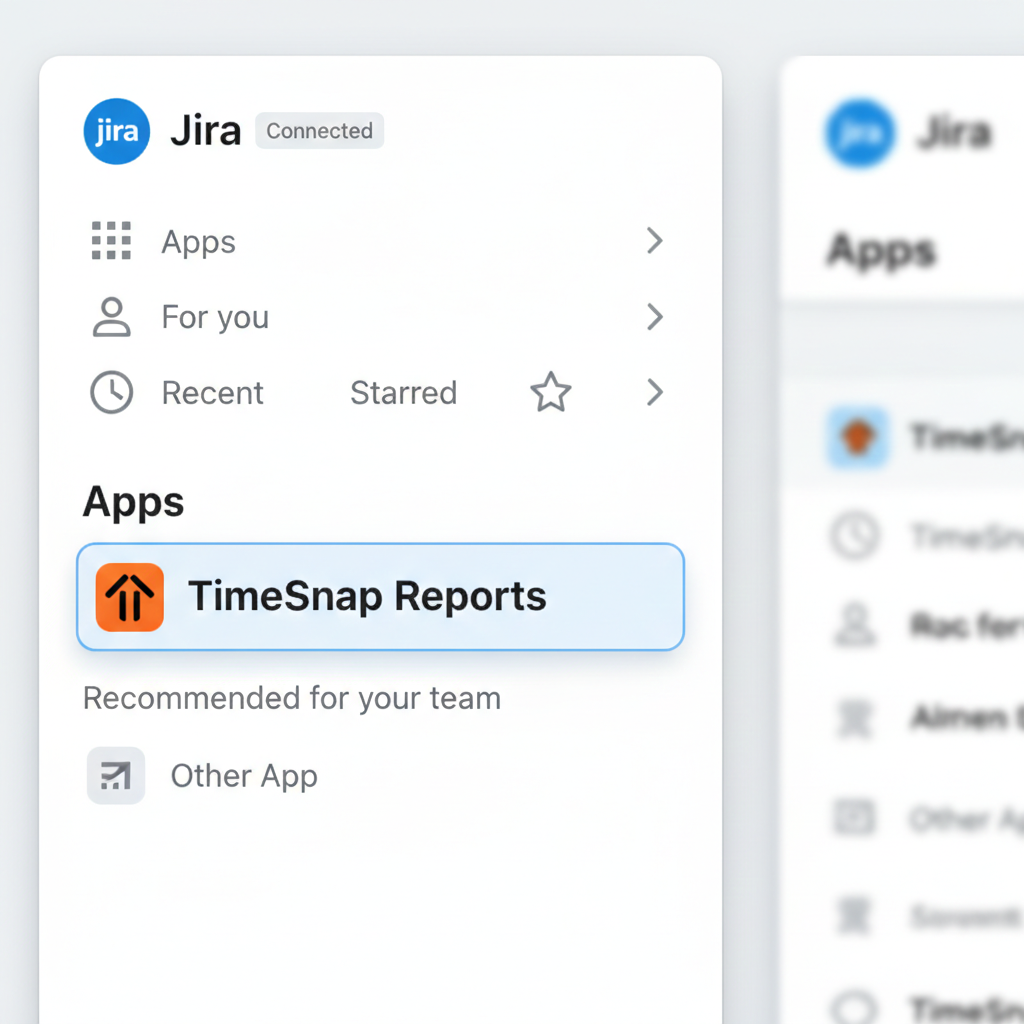Click the blurred Jira logo in right panel

pos(859,132)
